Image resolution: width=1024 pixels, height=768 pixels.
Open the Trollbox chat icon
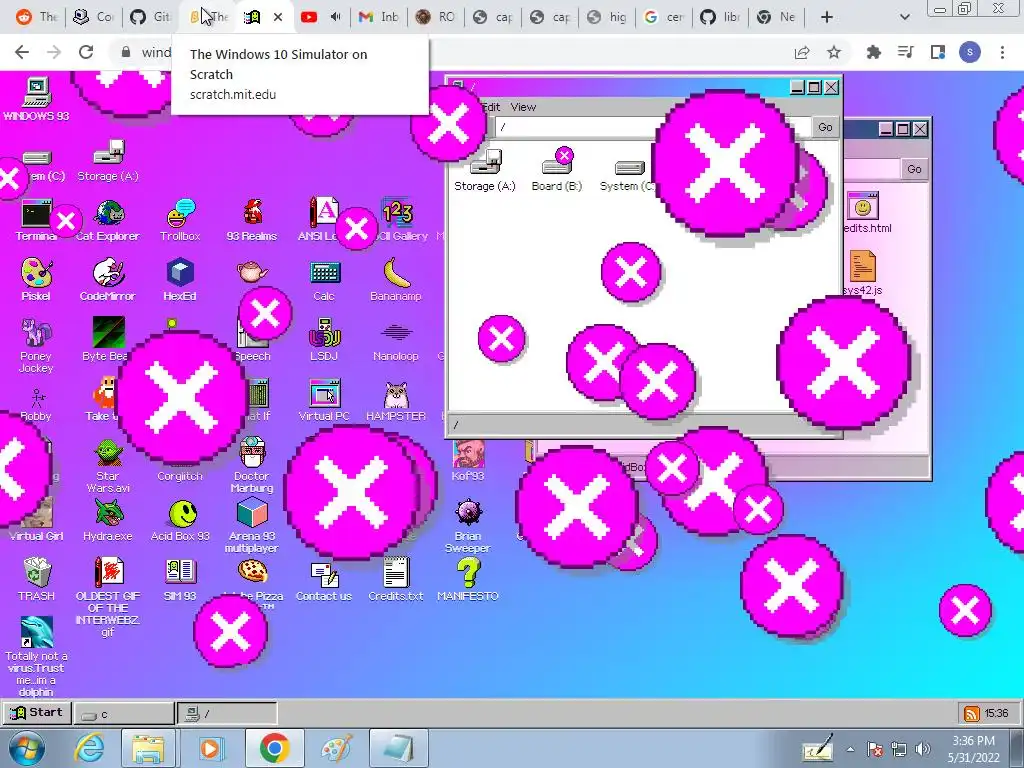click(180, 221)
